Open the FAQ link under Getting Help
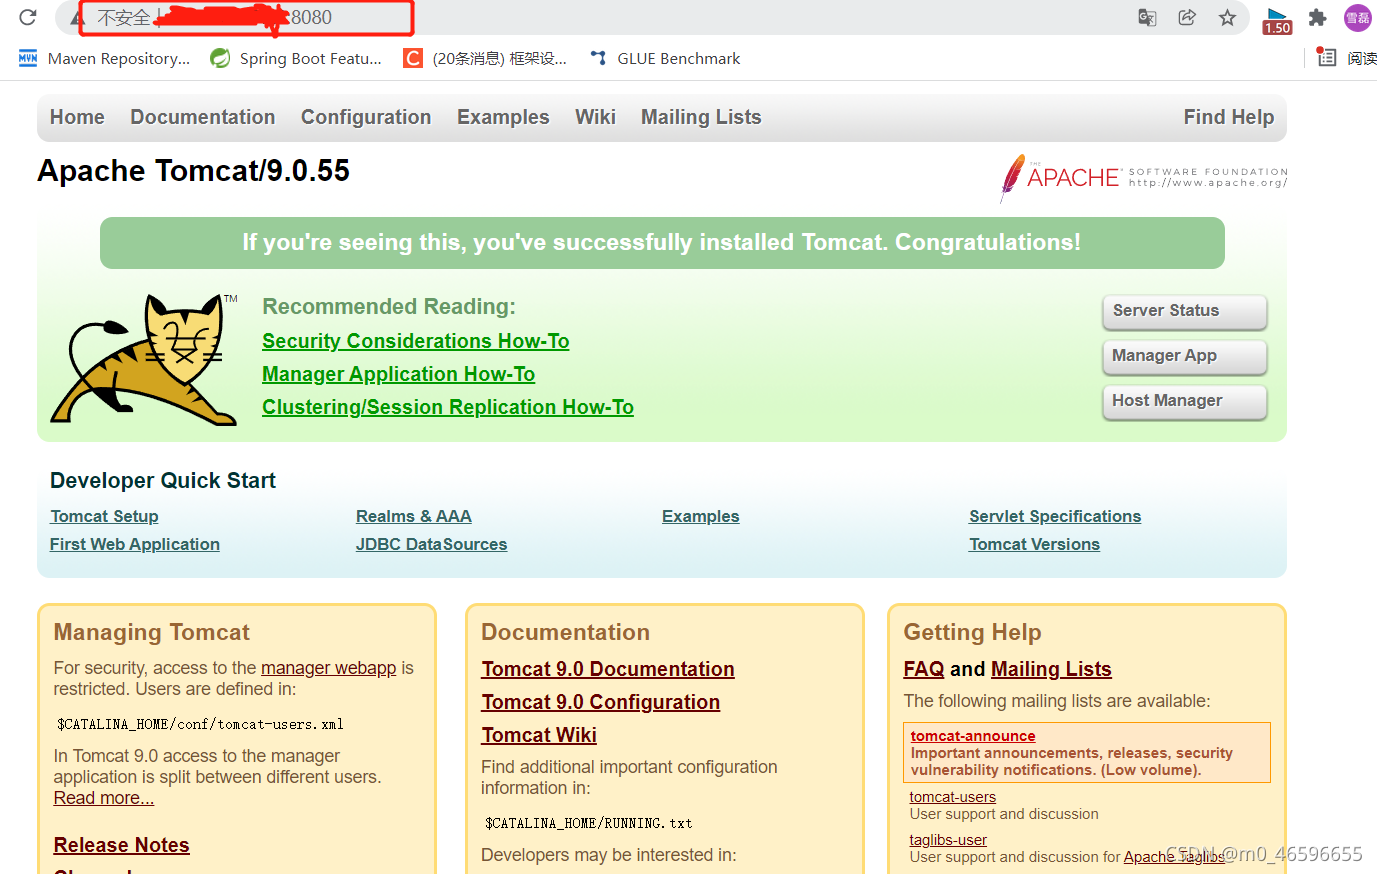The width and height of the screenshot is (1377, 874). click(924, 669)
